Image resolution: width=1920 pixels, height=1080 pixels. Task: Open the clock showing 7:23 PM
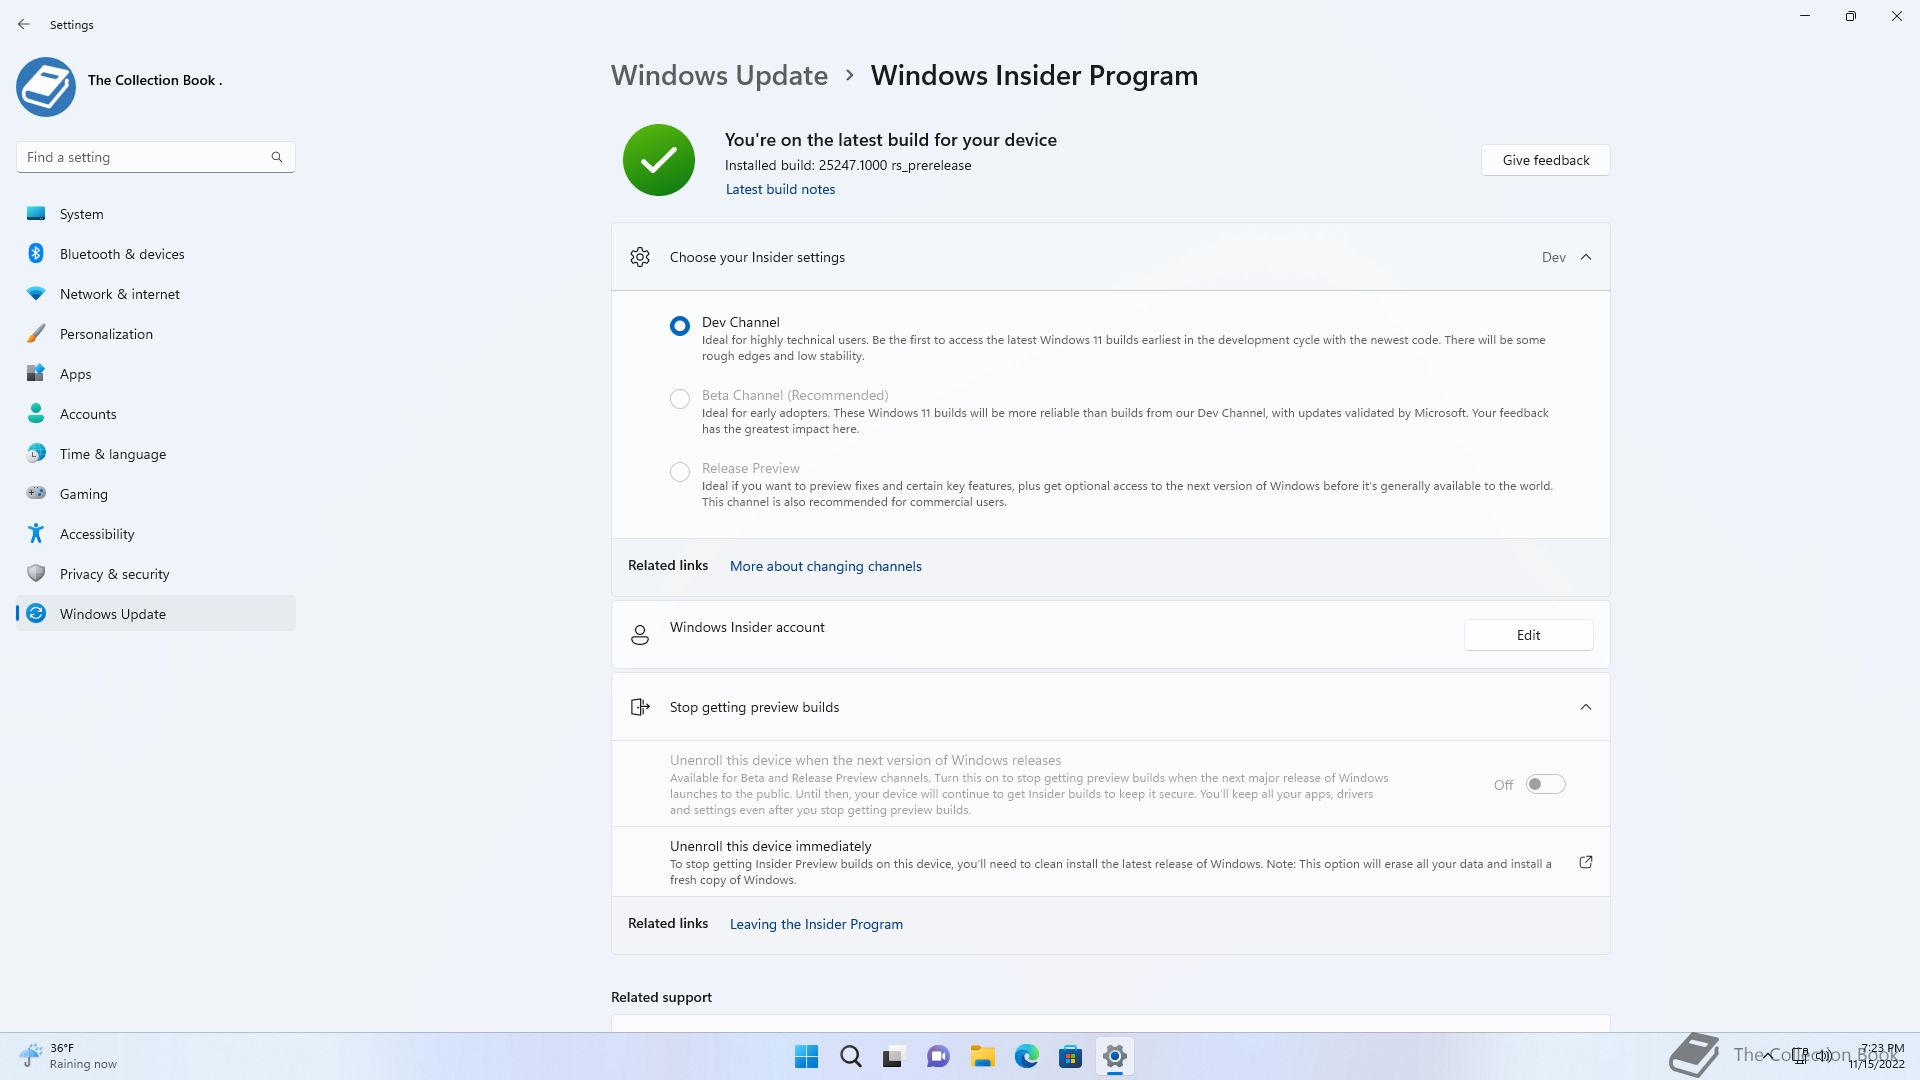tap(1876, 1056)
